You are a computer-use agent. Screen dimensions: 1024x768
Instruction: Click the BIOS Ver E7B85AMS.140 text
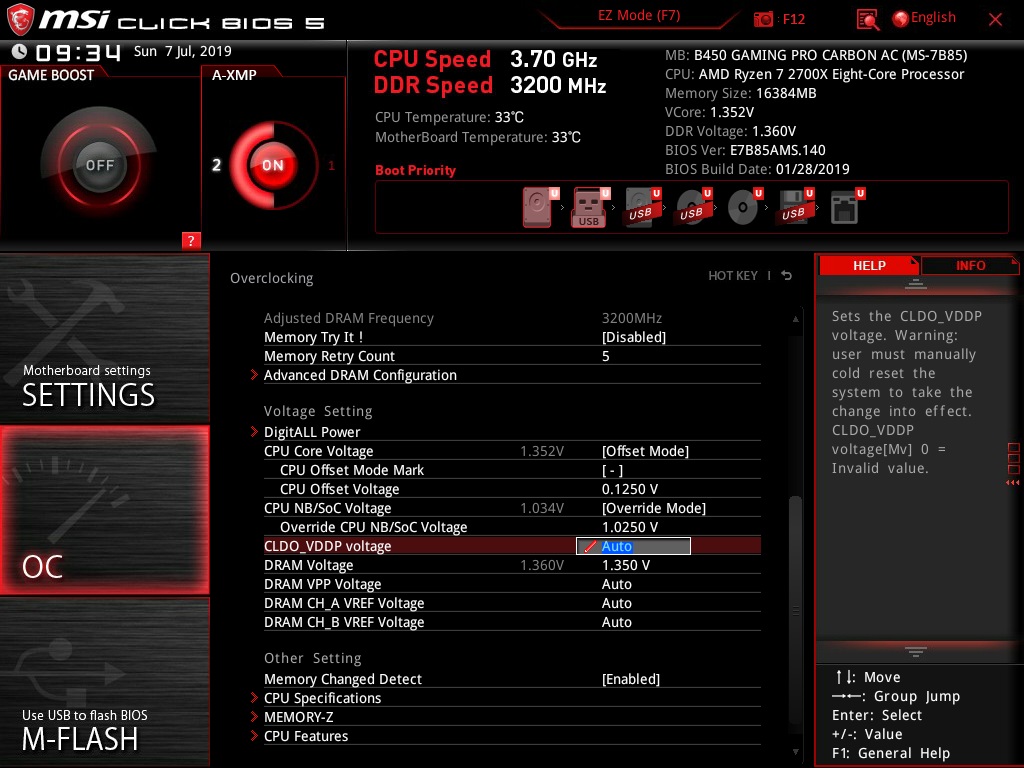[745, 150]
